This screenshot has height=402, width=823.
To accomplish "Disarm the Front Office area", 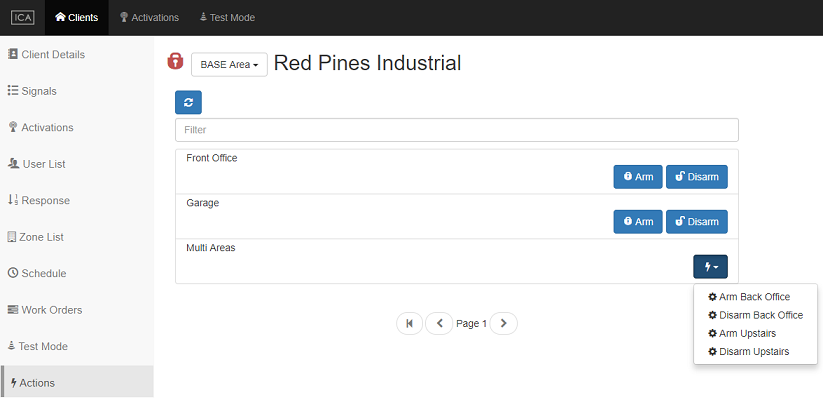I will coord(697,177).
